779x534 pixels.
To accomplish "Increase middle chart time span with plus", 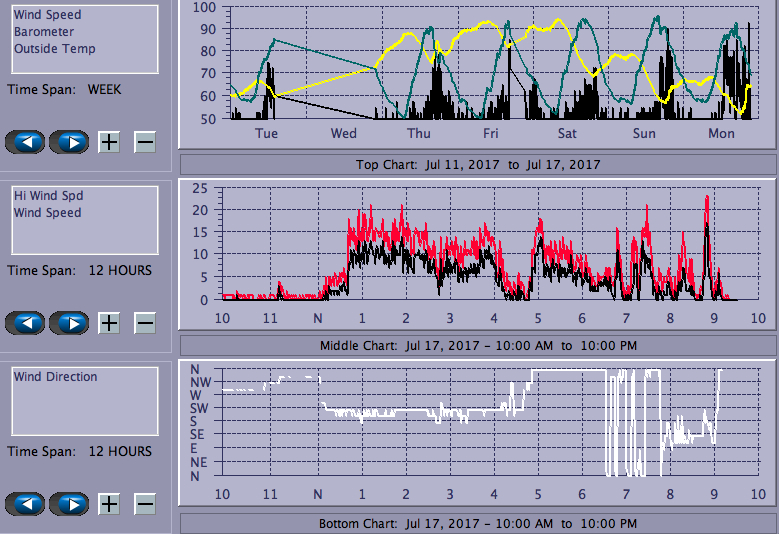I will tap(109, 323).
